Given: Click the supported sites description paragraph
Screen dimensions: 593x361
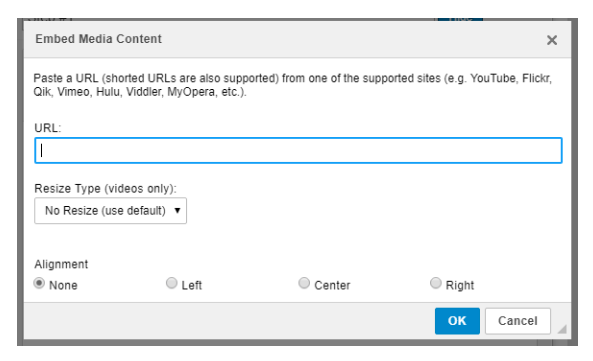Looking at the screenshot, I should [293, 85].
